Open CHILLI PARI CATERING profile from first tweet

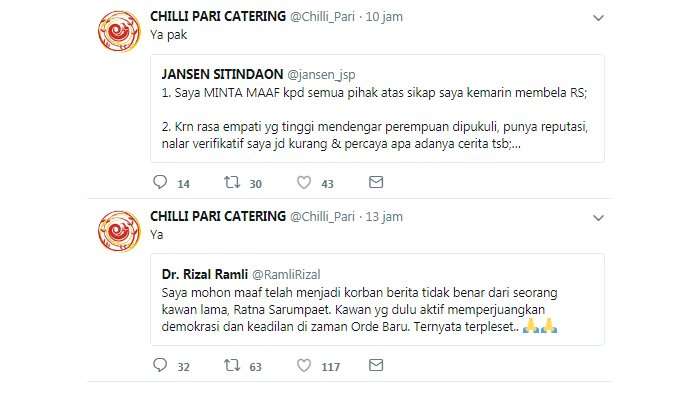coord(218,17)
